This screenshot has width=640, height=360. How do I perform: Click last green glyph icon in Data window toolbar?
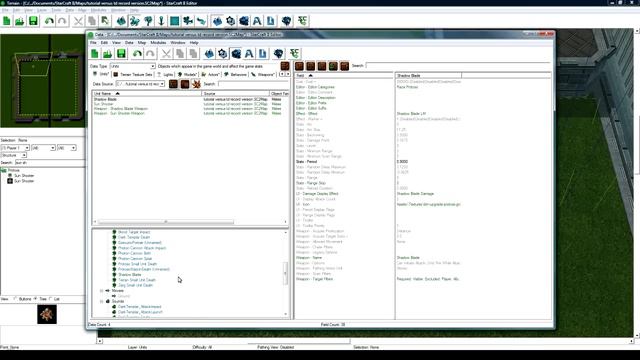click(294, 53)
